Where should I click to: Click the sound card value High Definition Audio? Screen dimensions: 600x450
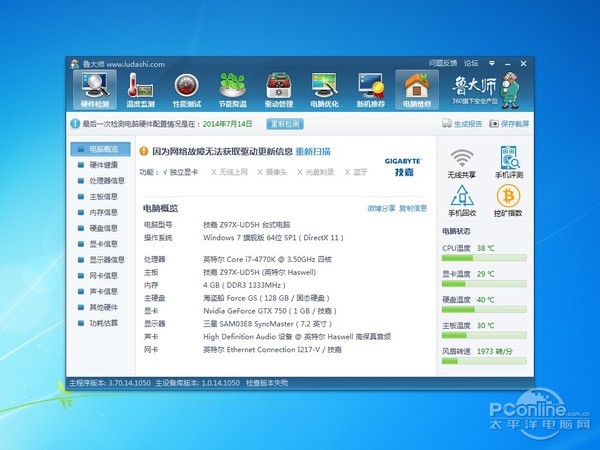coord(297,337)
